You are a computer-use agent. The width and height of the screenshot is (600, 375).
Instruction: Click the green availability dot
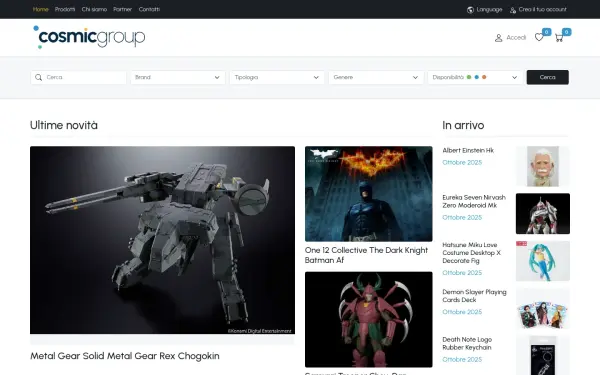click(x=469, y=77)
